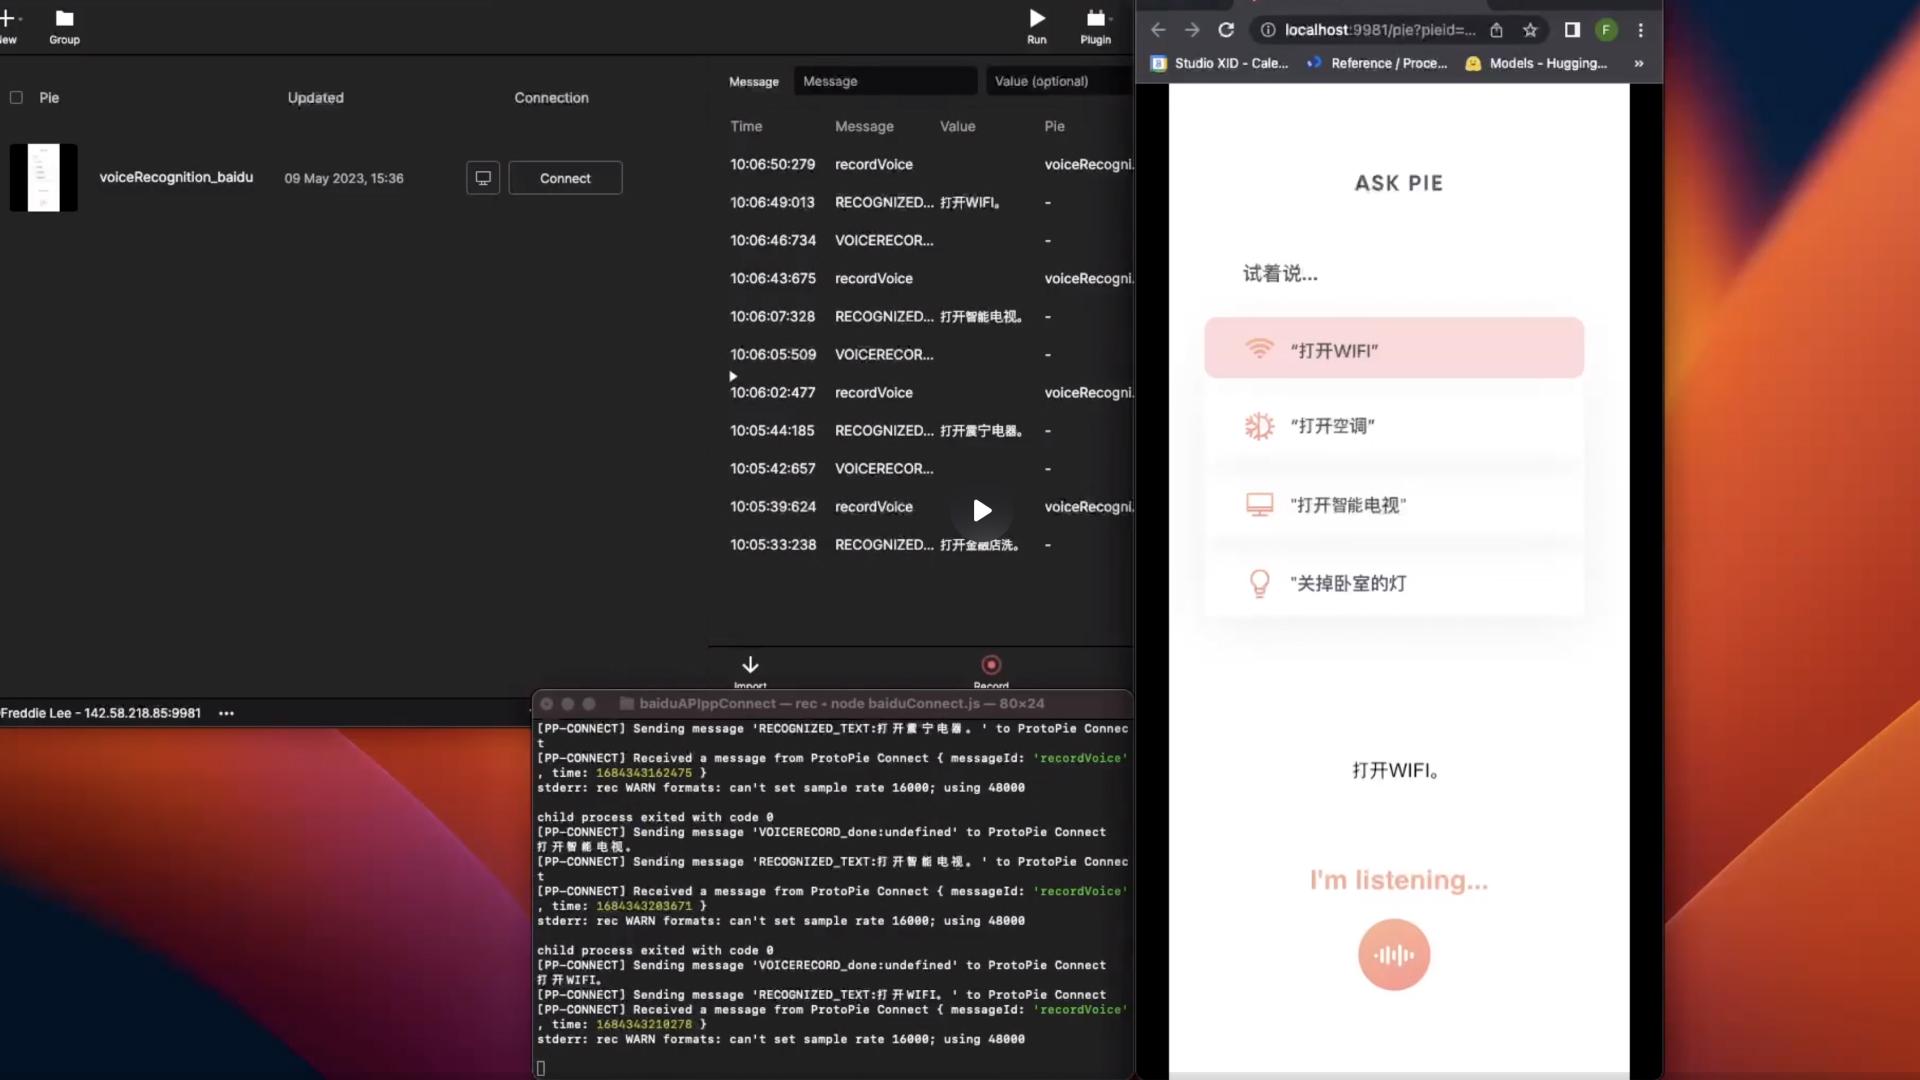Screen dimensions: 1920x1080
Task: Click the Run play icon
Action: tap(1037, 19)
